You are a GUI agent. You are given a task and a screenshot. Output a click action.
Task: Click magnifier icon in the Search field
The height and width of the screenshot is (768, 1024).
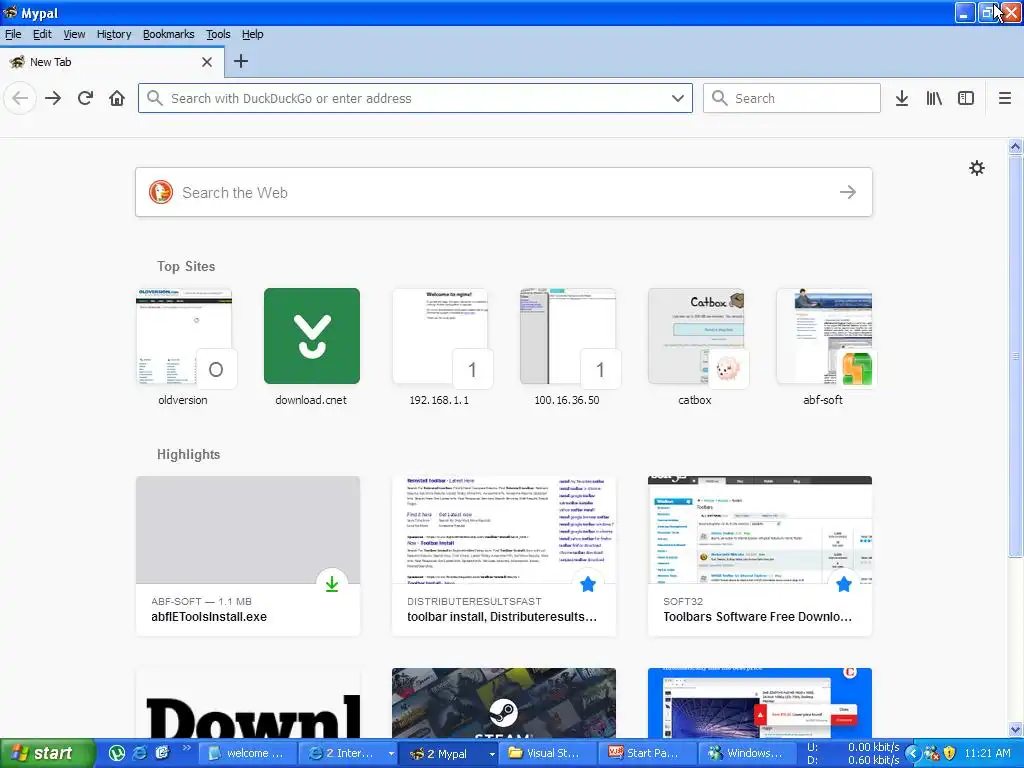pyautogui.click(x=720, y=98)
